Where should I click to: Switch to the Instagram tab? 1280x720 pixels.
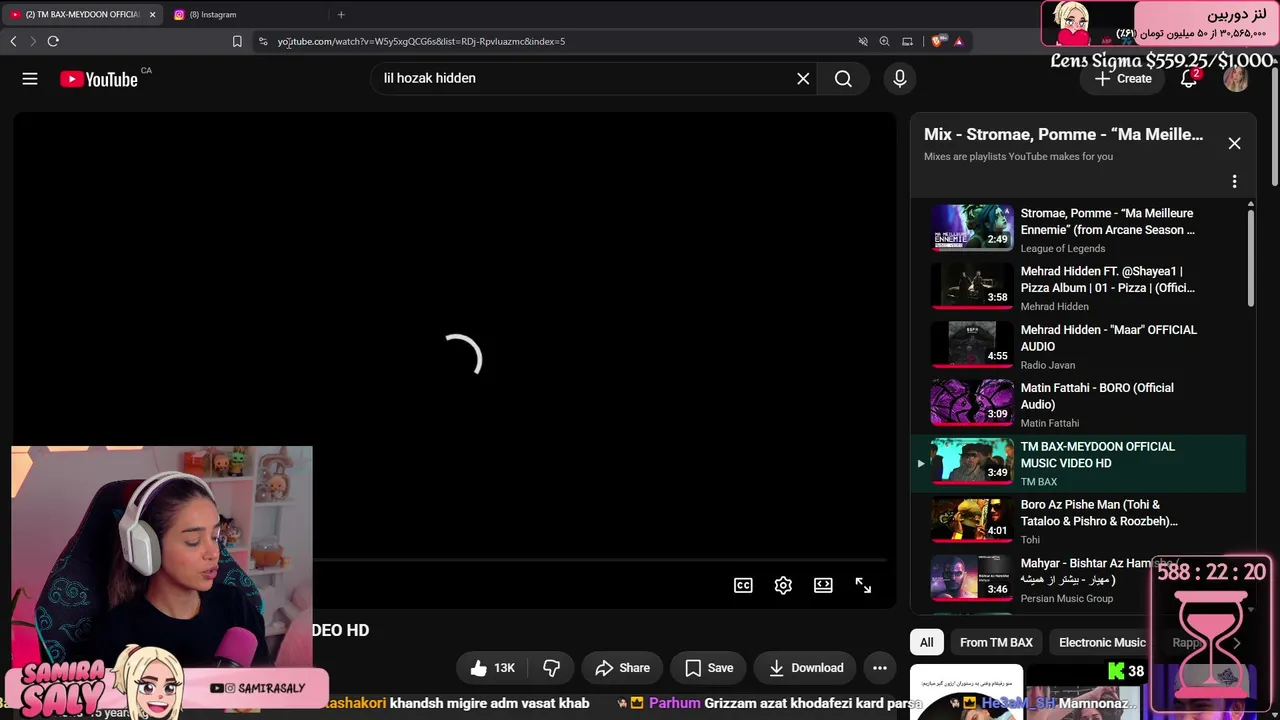[x=248, y=15]
